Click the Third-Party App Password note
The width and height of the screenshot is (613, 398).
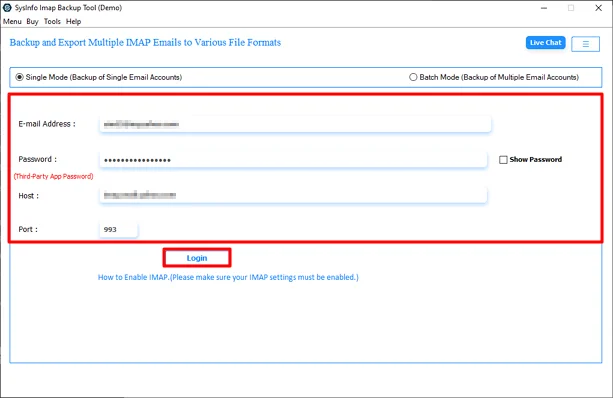[54, 176]
